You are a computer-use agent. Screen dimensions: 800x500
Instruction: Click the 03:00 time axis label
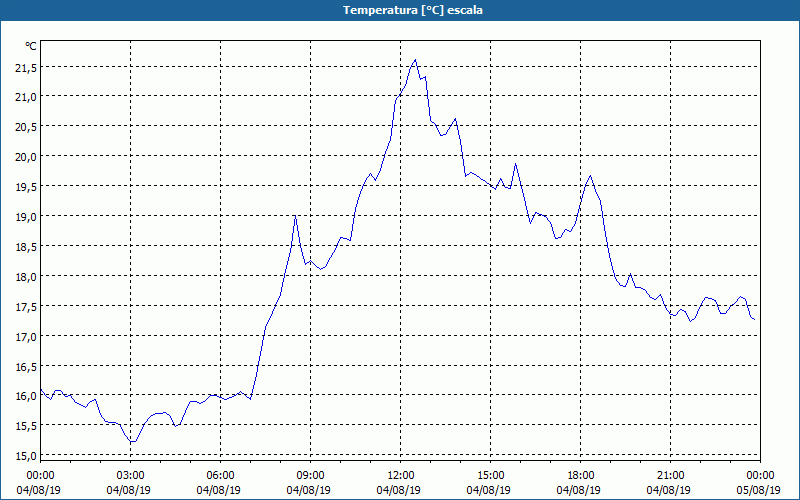[x=130, y=476]
